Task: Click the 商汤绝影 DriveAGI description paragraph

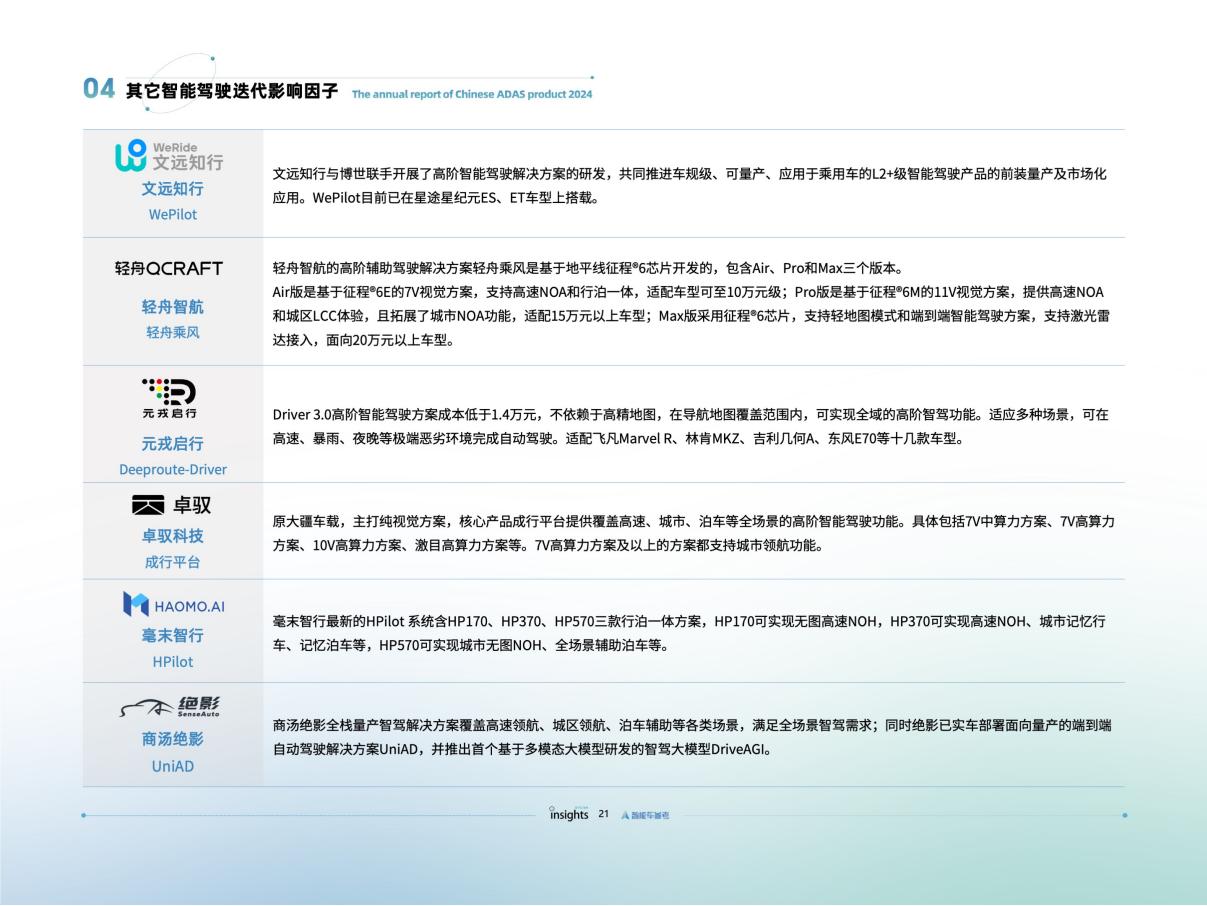Action: 691,737
